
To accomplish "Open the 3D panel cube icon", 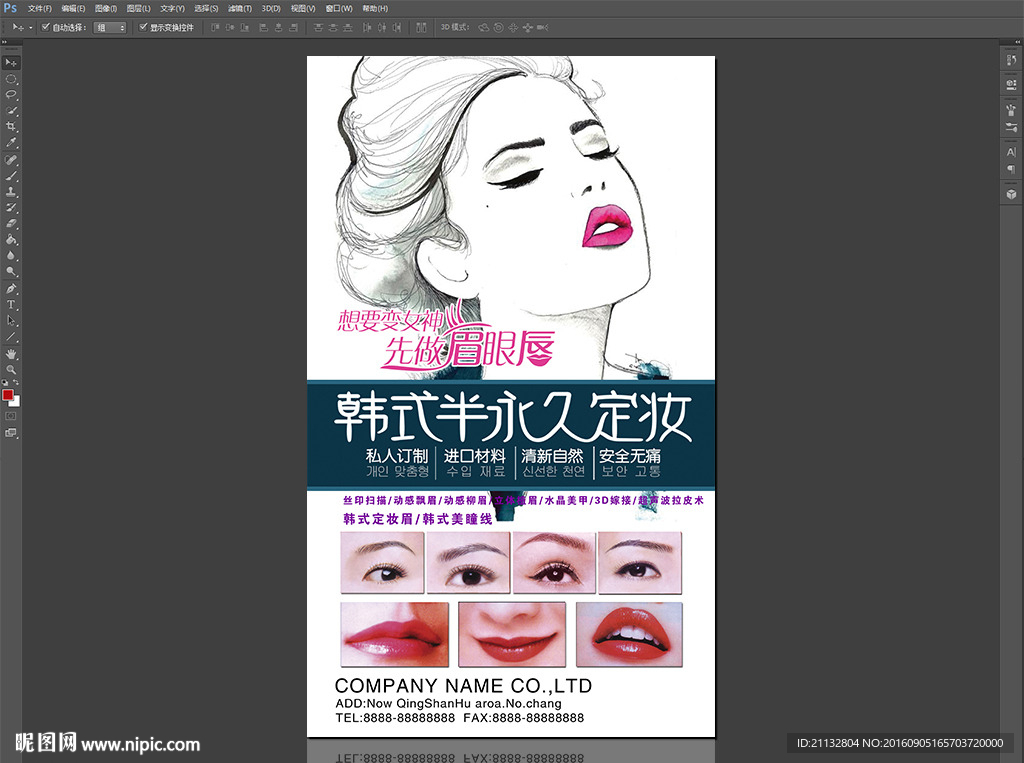I will [1011, 195].
